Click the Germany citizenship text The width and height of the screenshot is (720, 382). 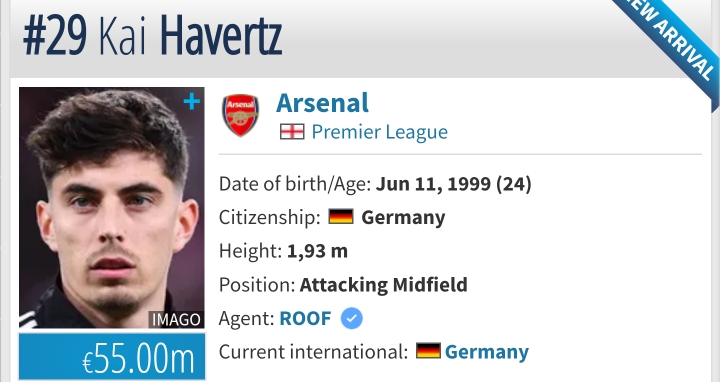click(x=403, y=218)
